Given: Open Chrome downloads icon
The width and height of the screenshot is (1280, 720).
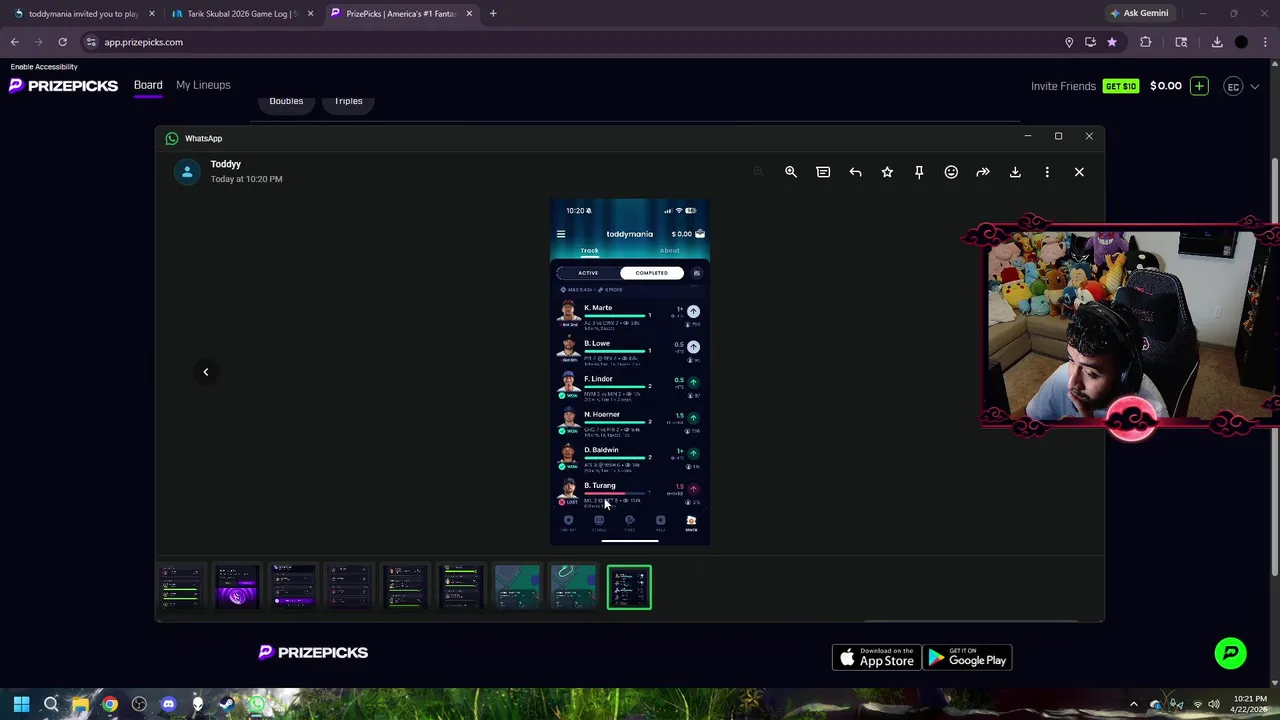Looking at the screenshot, I should [x=1217, y=42].
